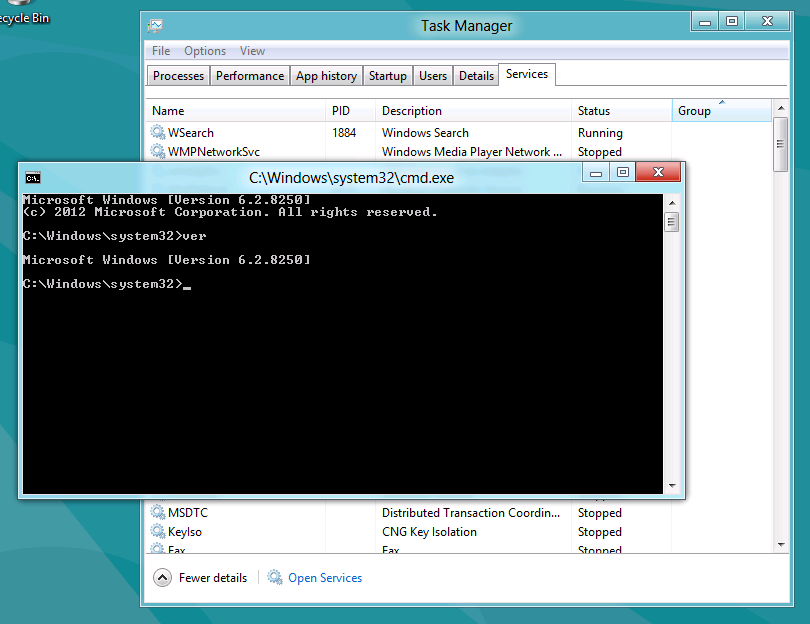Image resolution: width=810 pixels, height=624 pixels.
Task: Click the Task Manager scrollbar down arrow
Action: pyautogui.click(x=781, y=544)
